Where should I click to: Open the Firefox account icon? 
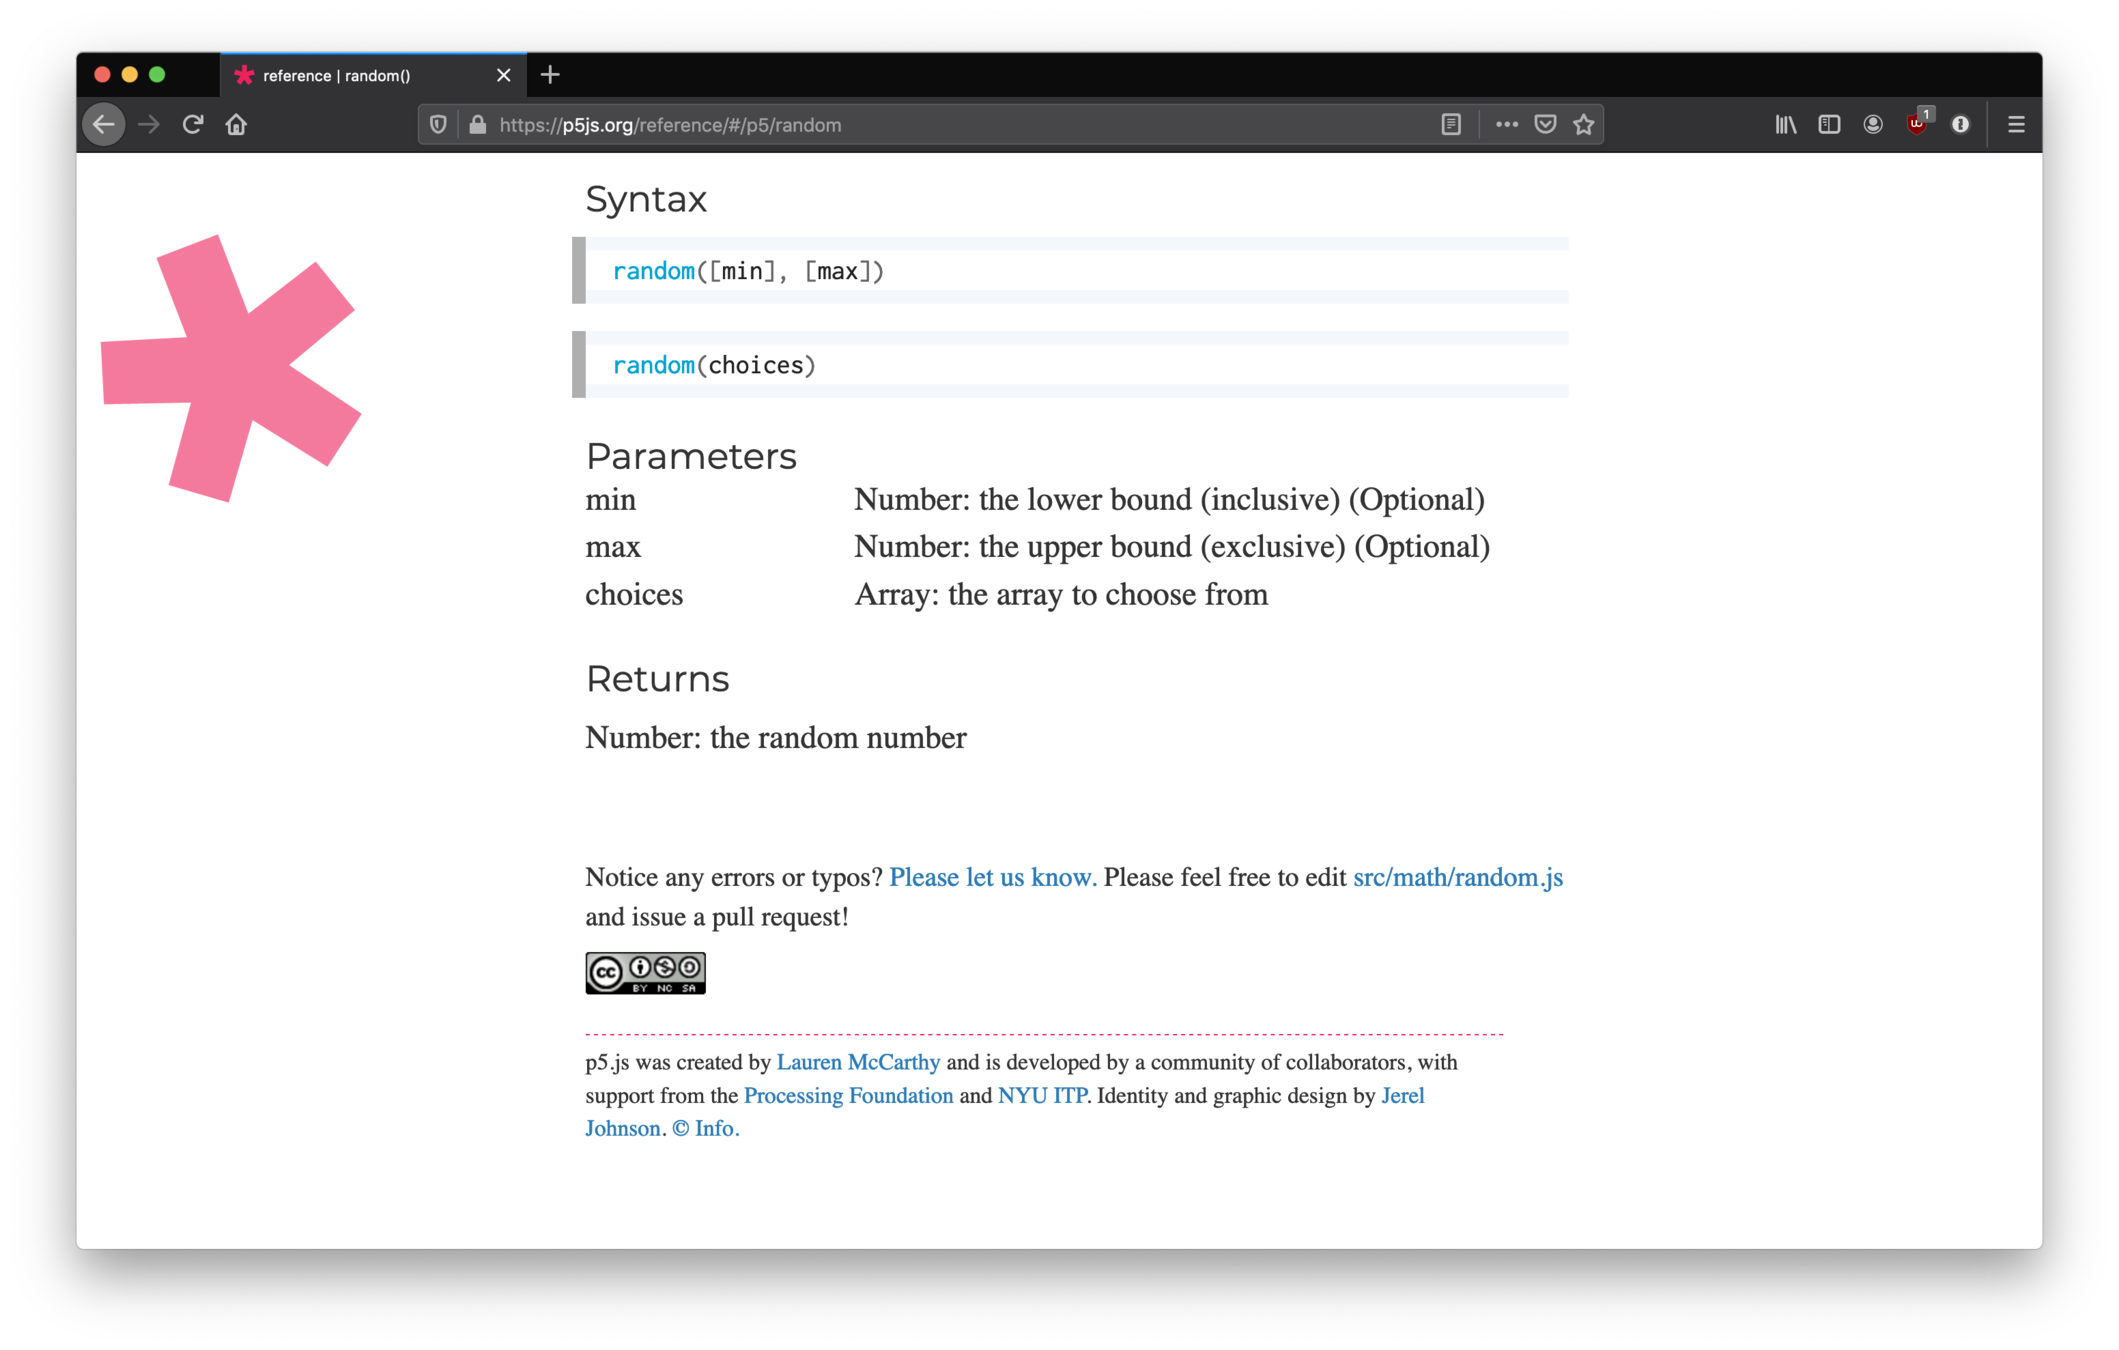(1873, 125)
